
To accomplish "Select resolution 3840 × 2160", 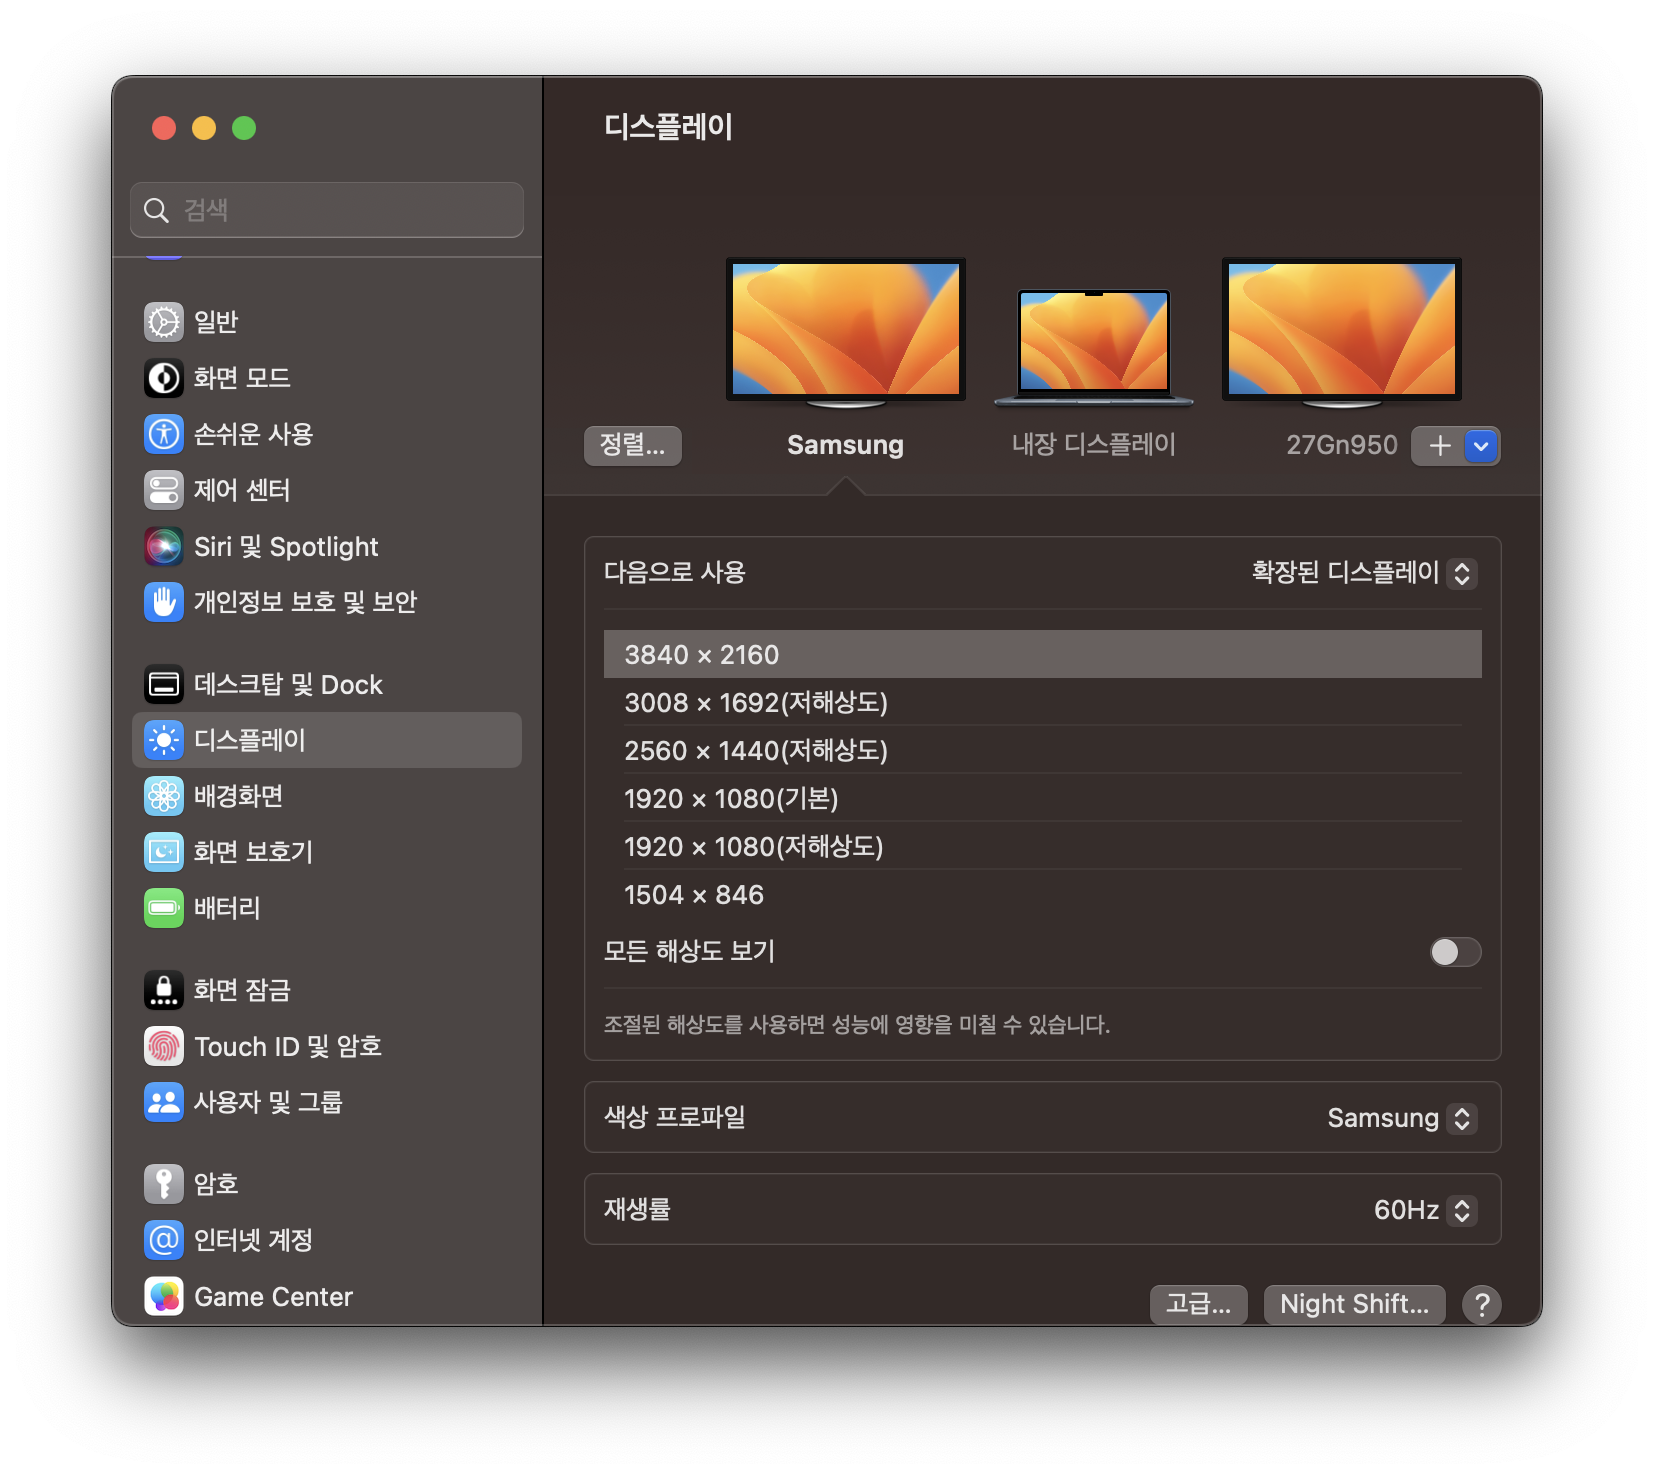I will point(1043,654).
